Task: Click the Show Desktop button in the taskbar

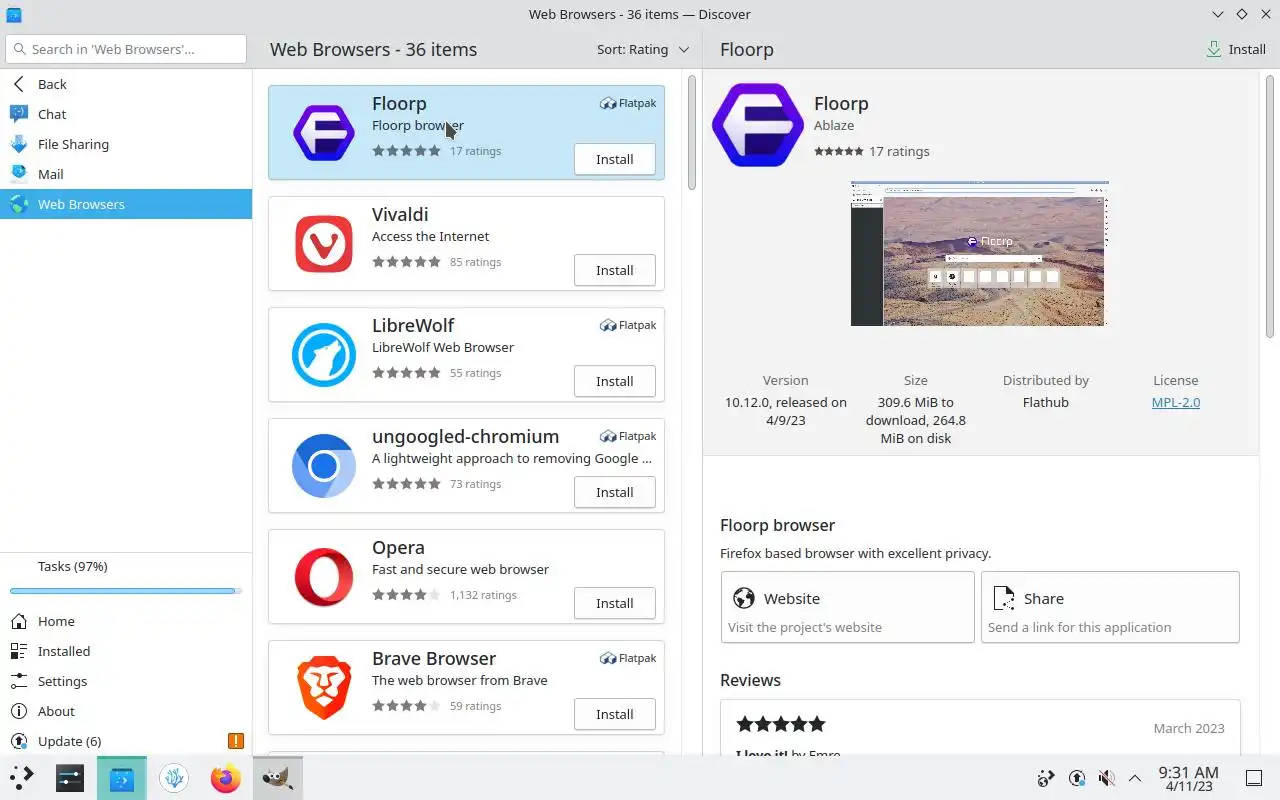Action: tap(1254, 778)
